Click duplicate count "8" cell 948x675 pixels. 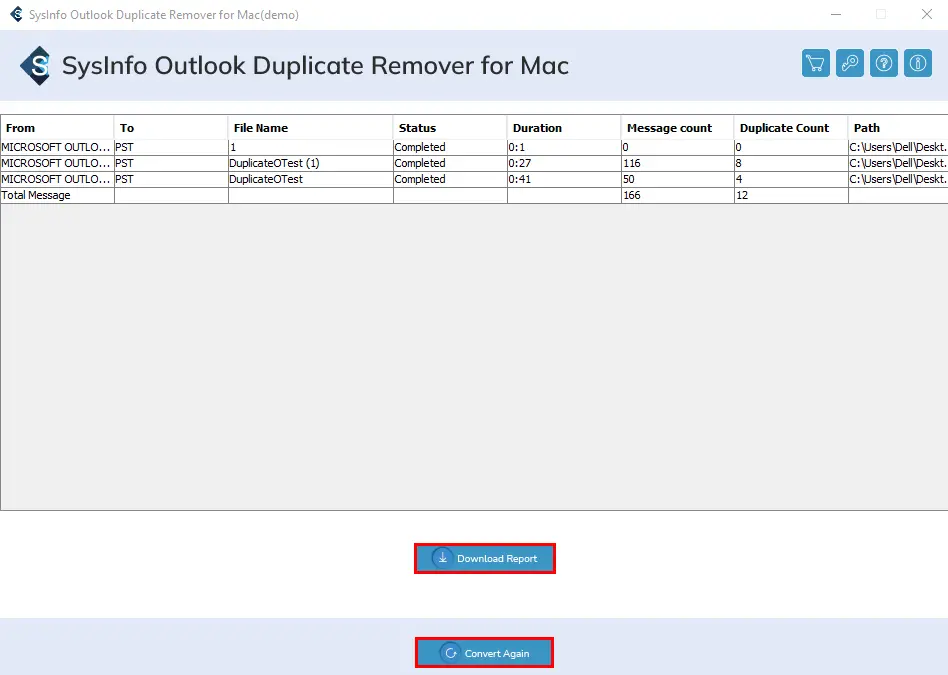tap(791, 163)
